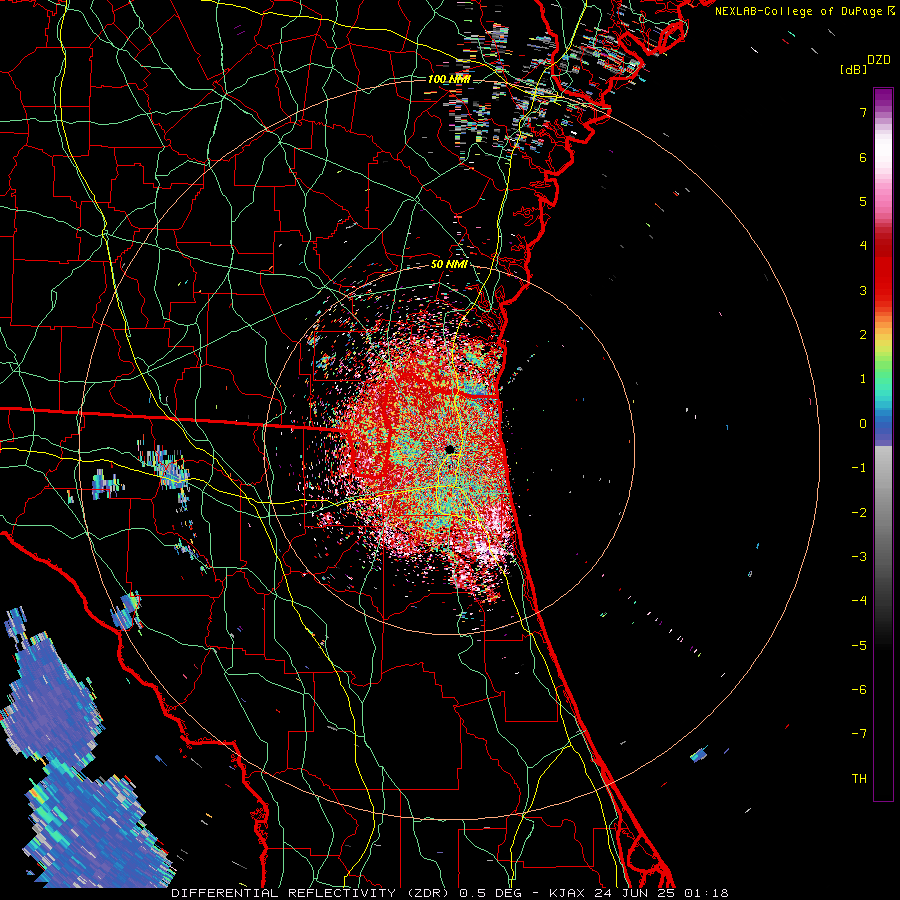Click the [dB] unit label
Viewport: 900px width, 900px height.
(853, 69)
